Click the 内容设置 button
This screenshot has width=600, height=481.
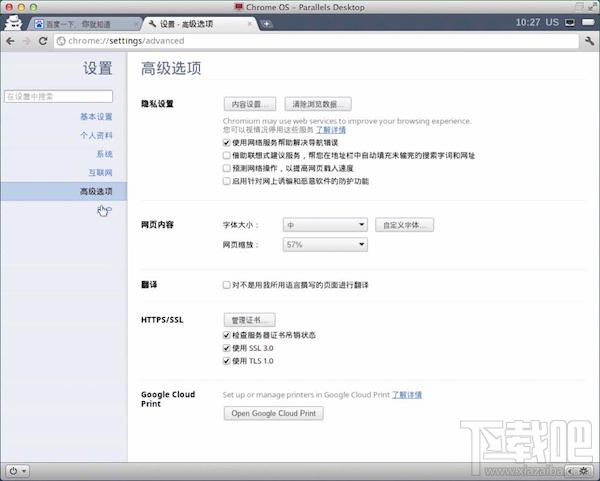coord(250,104)
